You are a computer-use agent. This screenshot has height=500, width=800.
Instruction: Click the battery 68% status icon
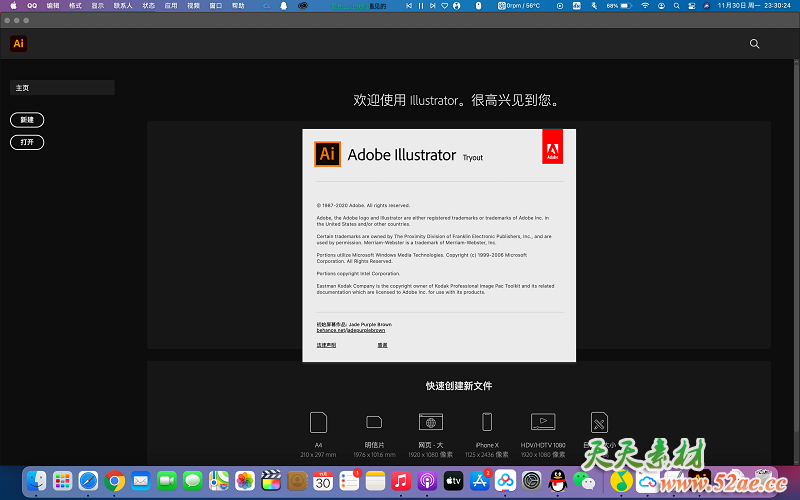click(x=619, y=6)
